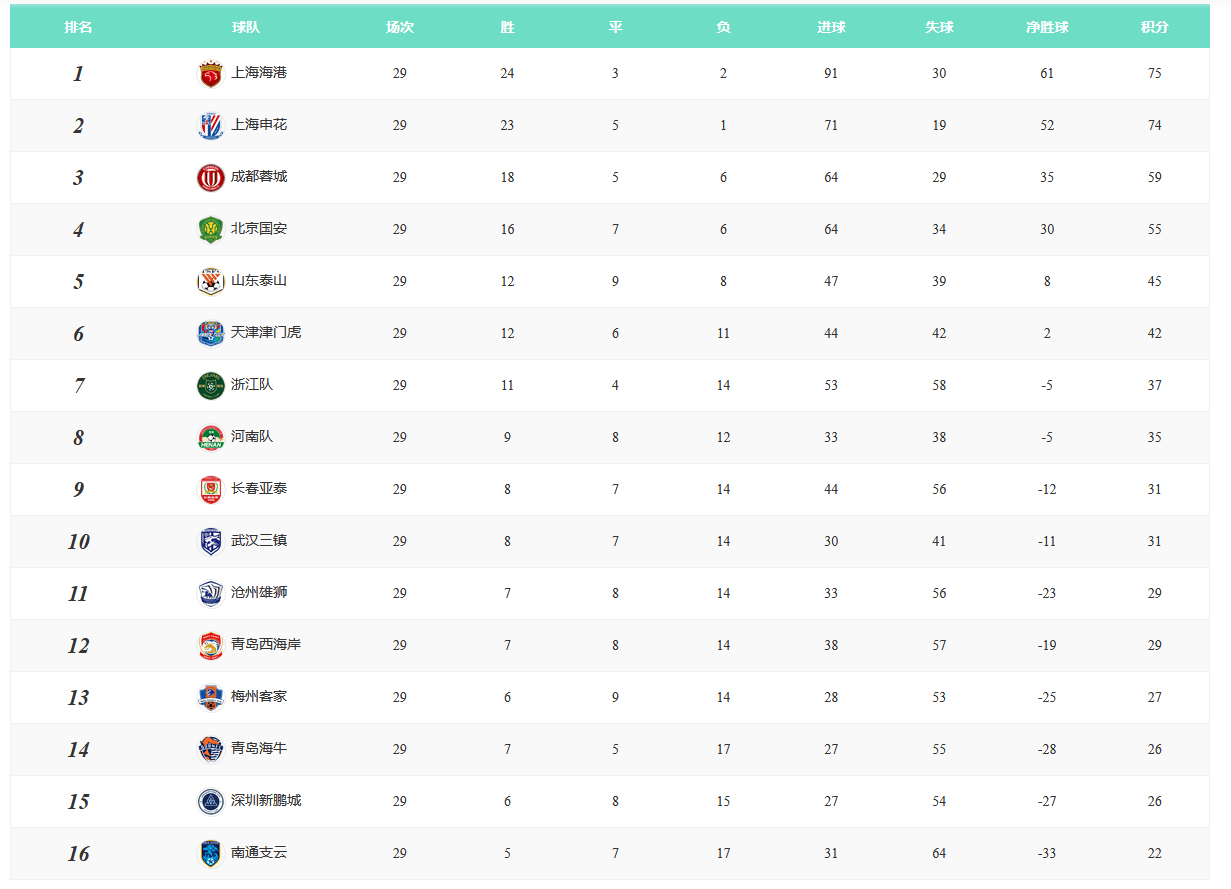Screen dimensions: 1231x889
Task: Click the 浙江队 round green logo
Action: click(x=210, y=386)
